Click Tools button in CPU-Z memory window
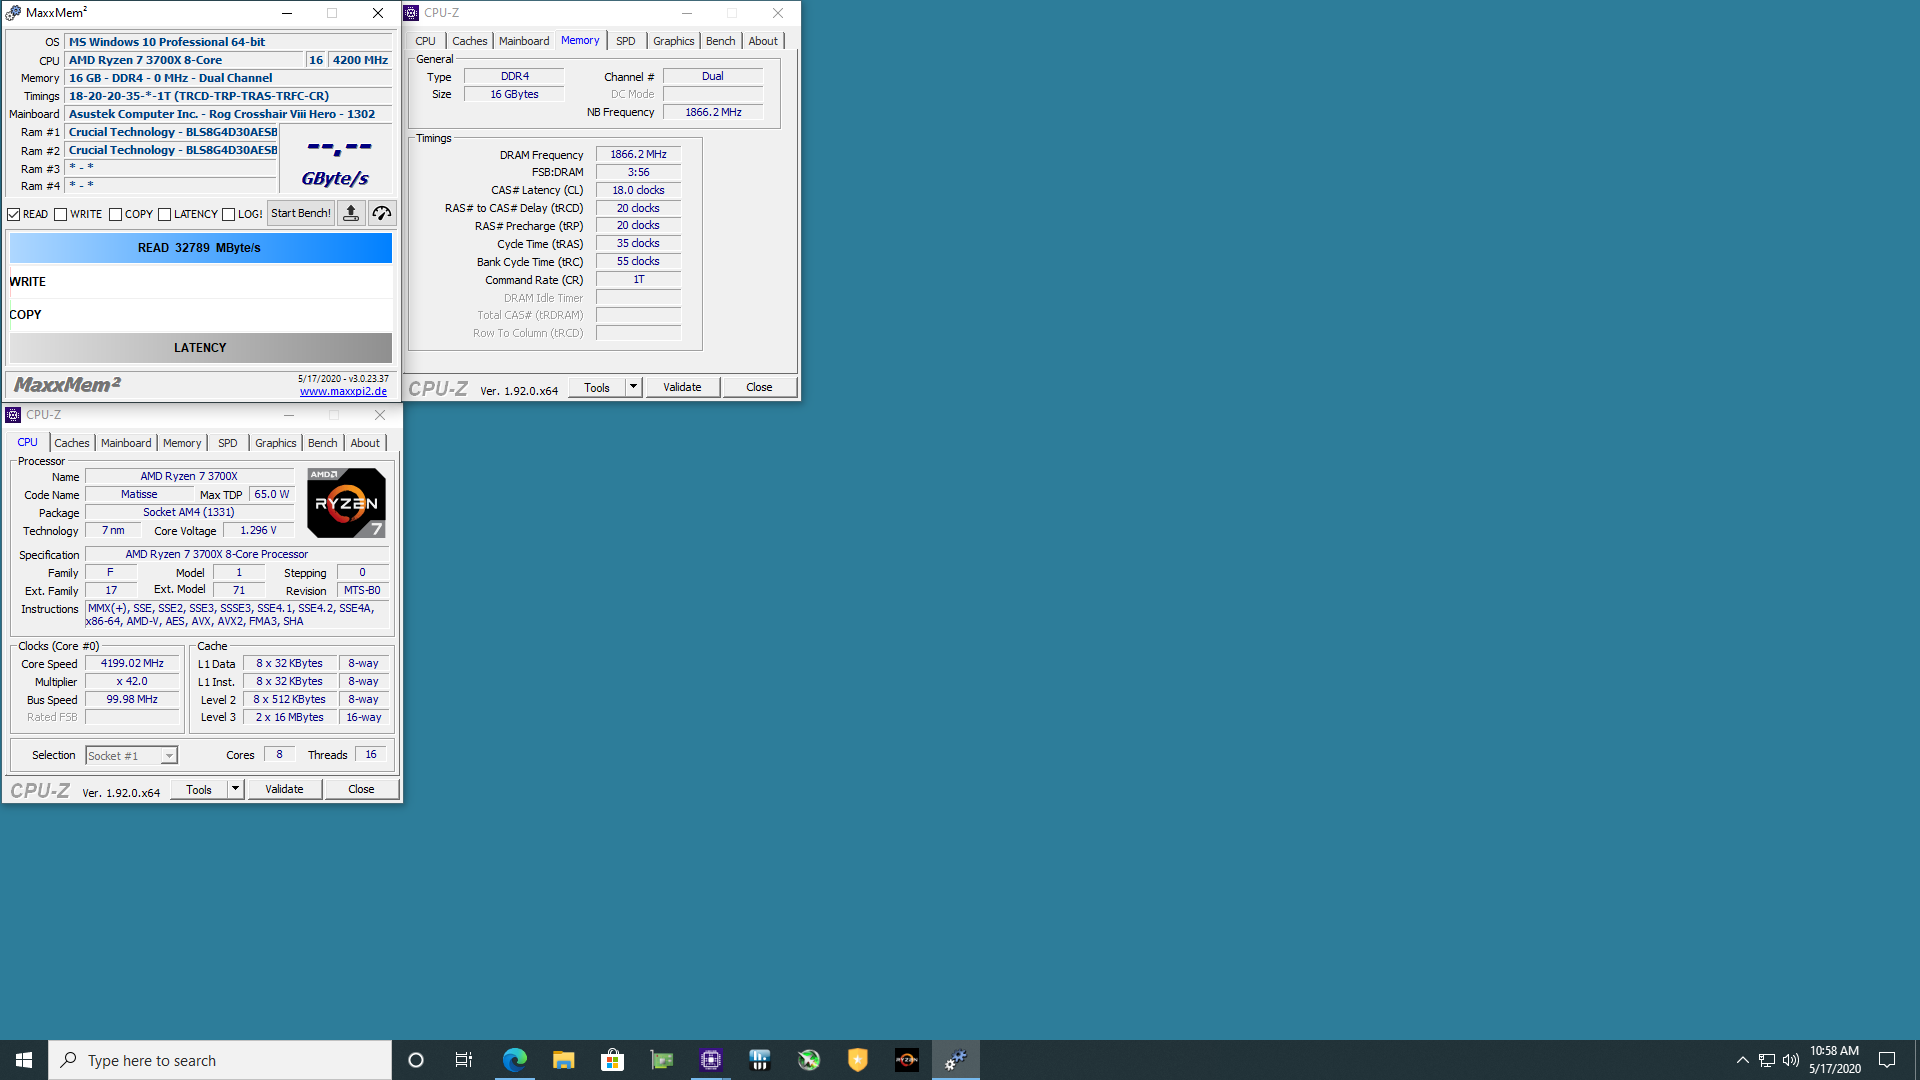This screenshot has height=1080, width=1920. point(597,387)
